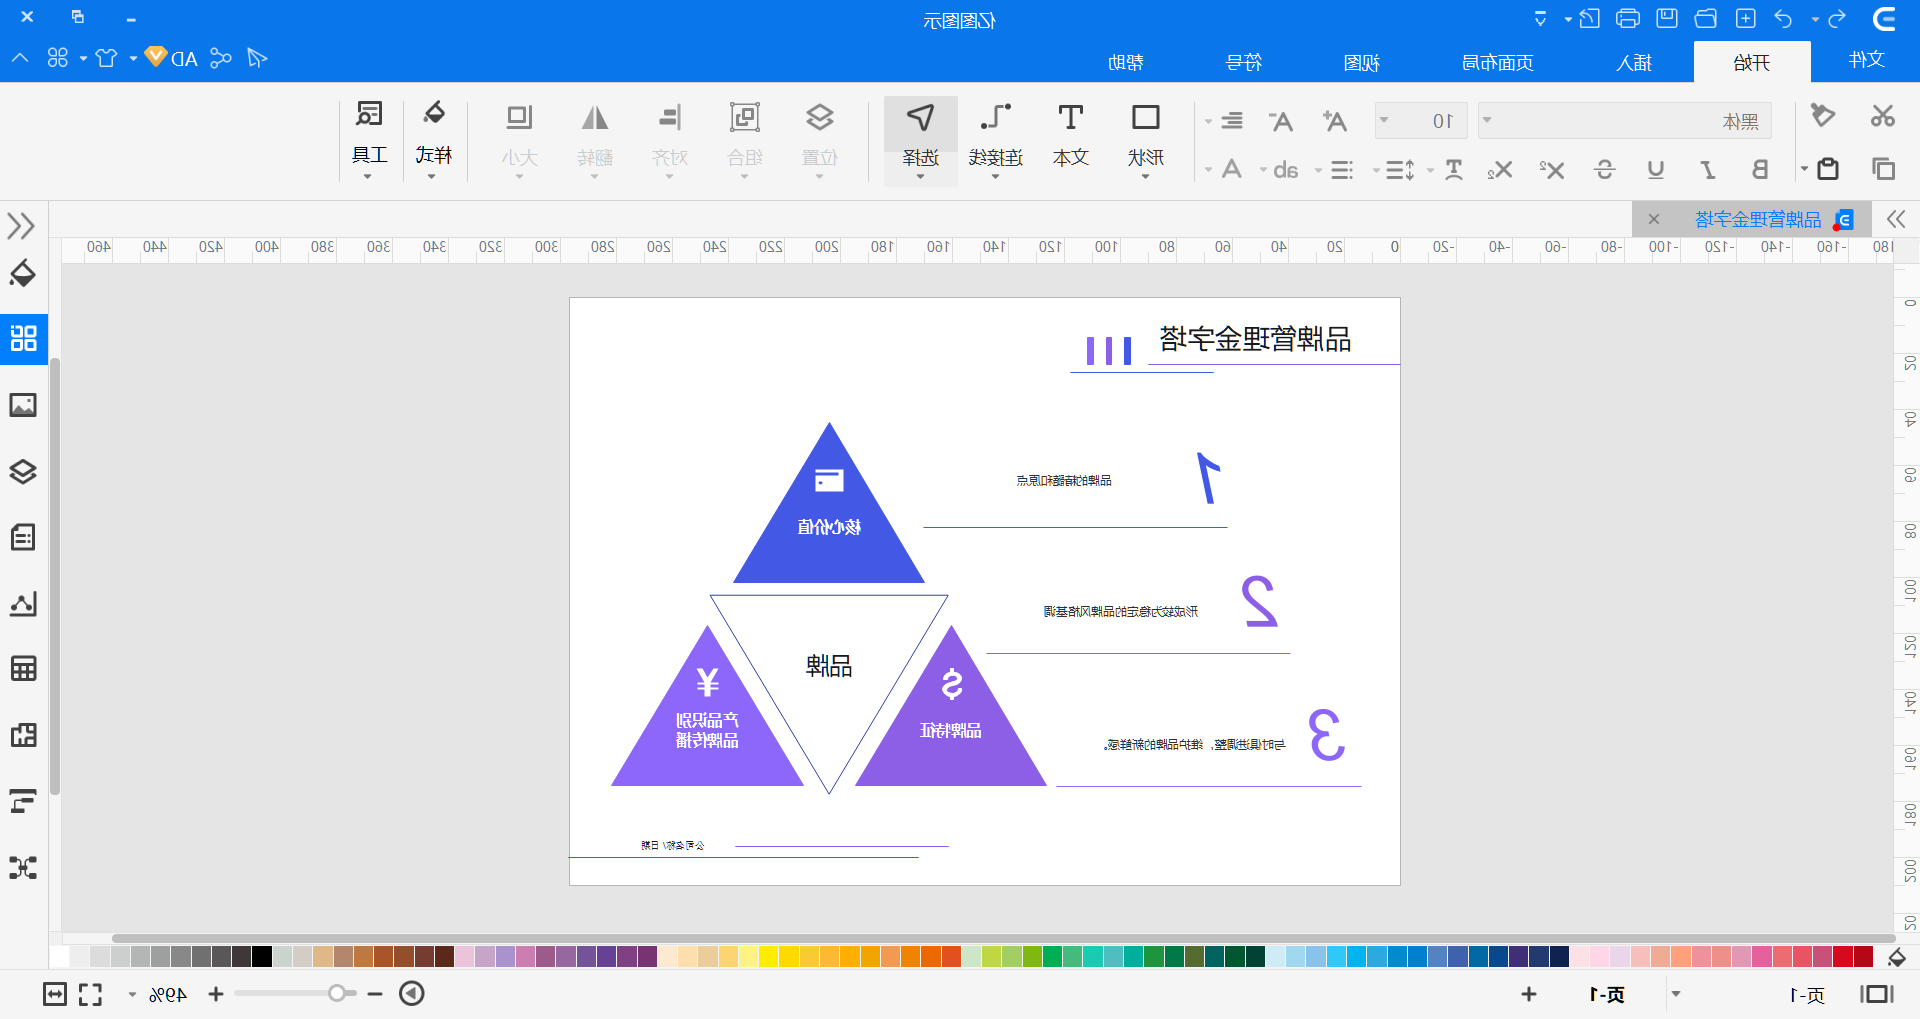Click the zoom out minus button
Screen dimensions: 1920x1019
click(375, 994)
